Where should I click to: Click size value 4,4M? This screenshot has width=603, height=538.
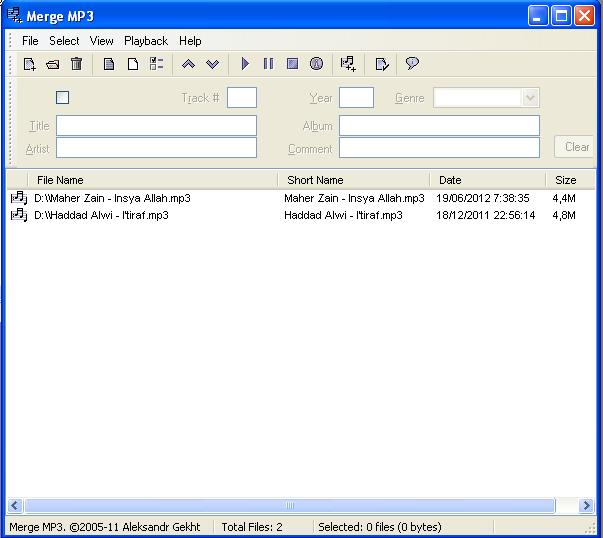pos(564,198)
